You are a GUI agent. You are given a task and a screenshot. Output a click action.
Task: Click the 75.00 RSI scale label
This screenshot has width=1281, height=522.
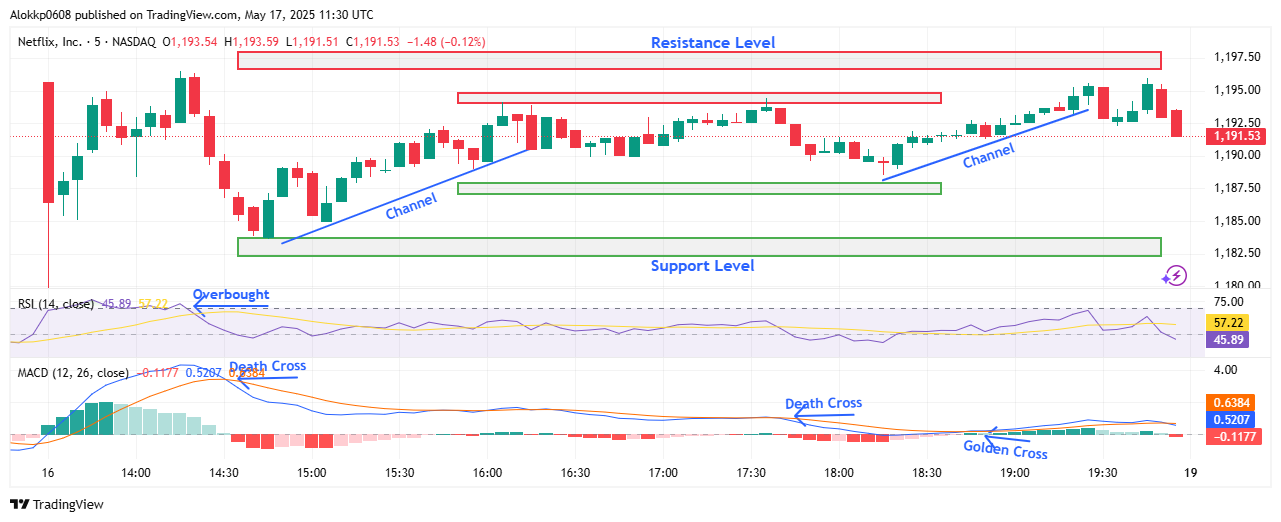click(x=1228, y=302)
